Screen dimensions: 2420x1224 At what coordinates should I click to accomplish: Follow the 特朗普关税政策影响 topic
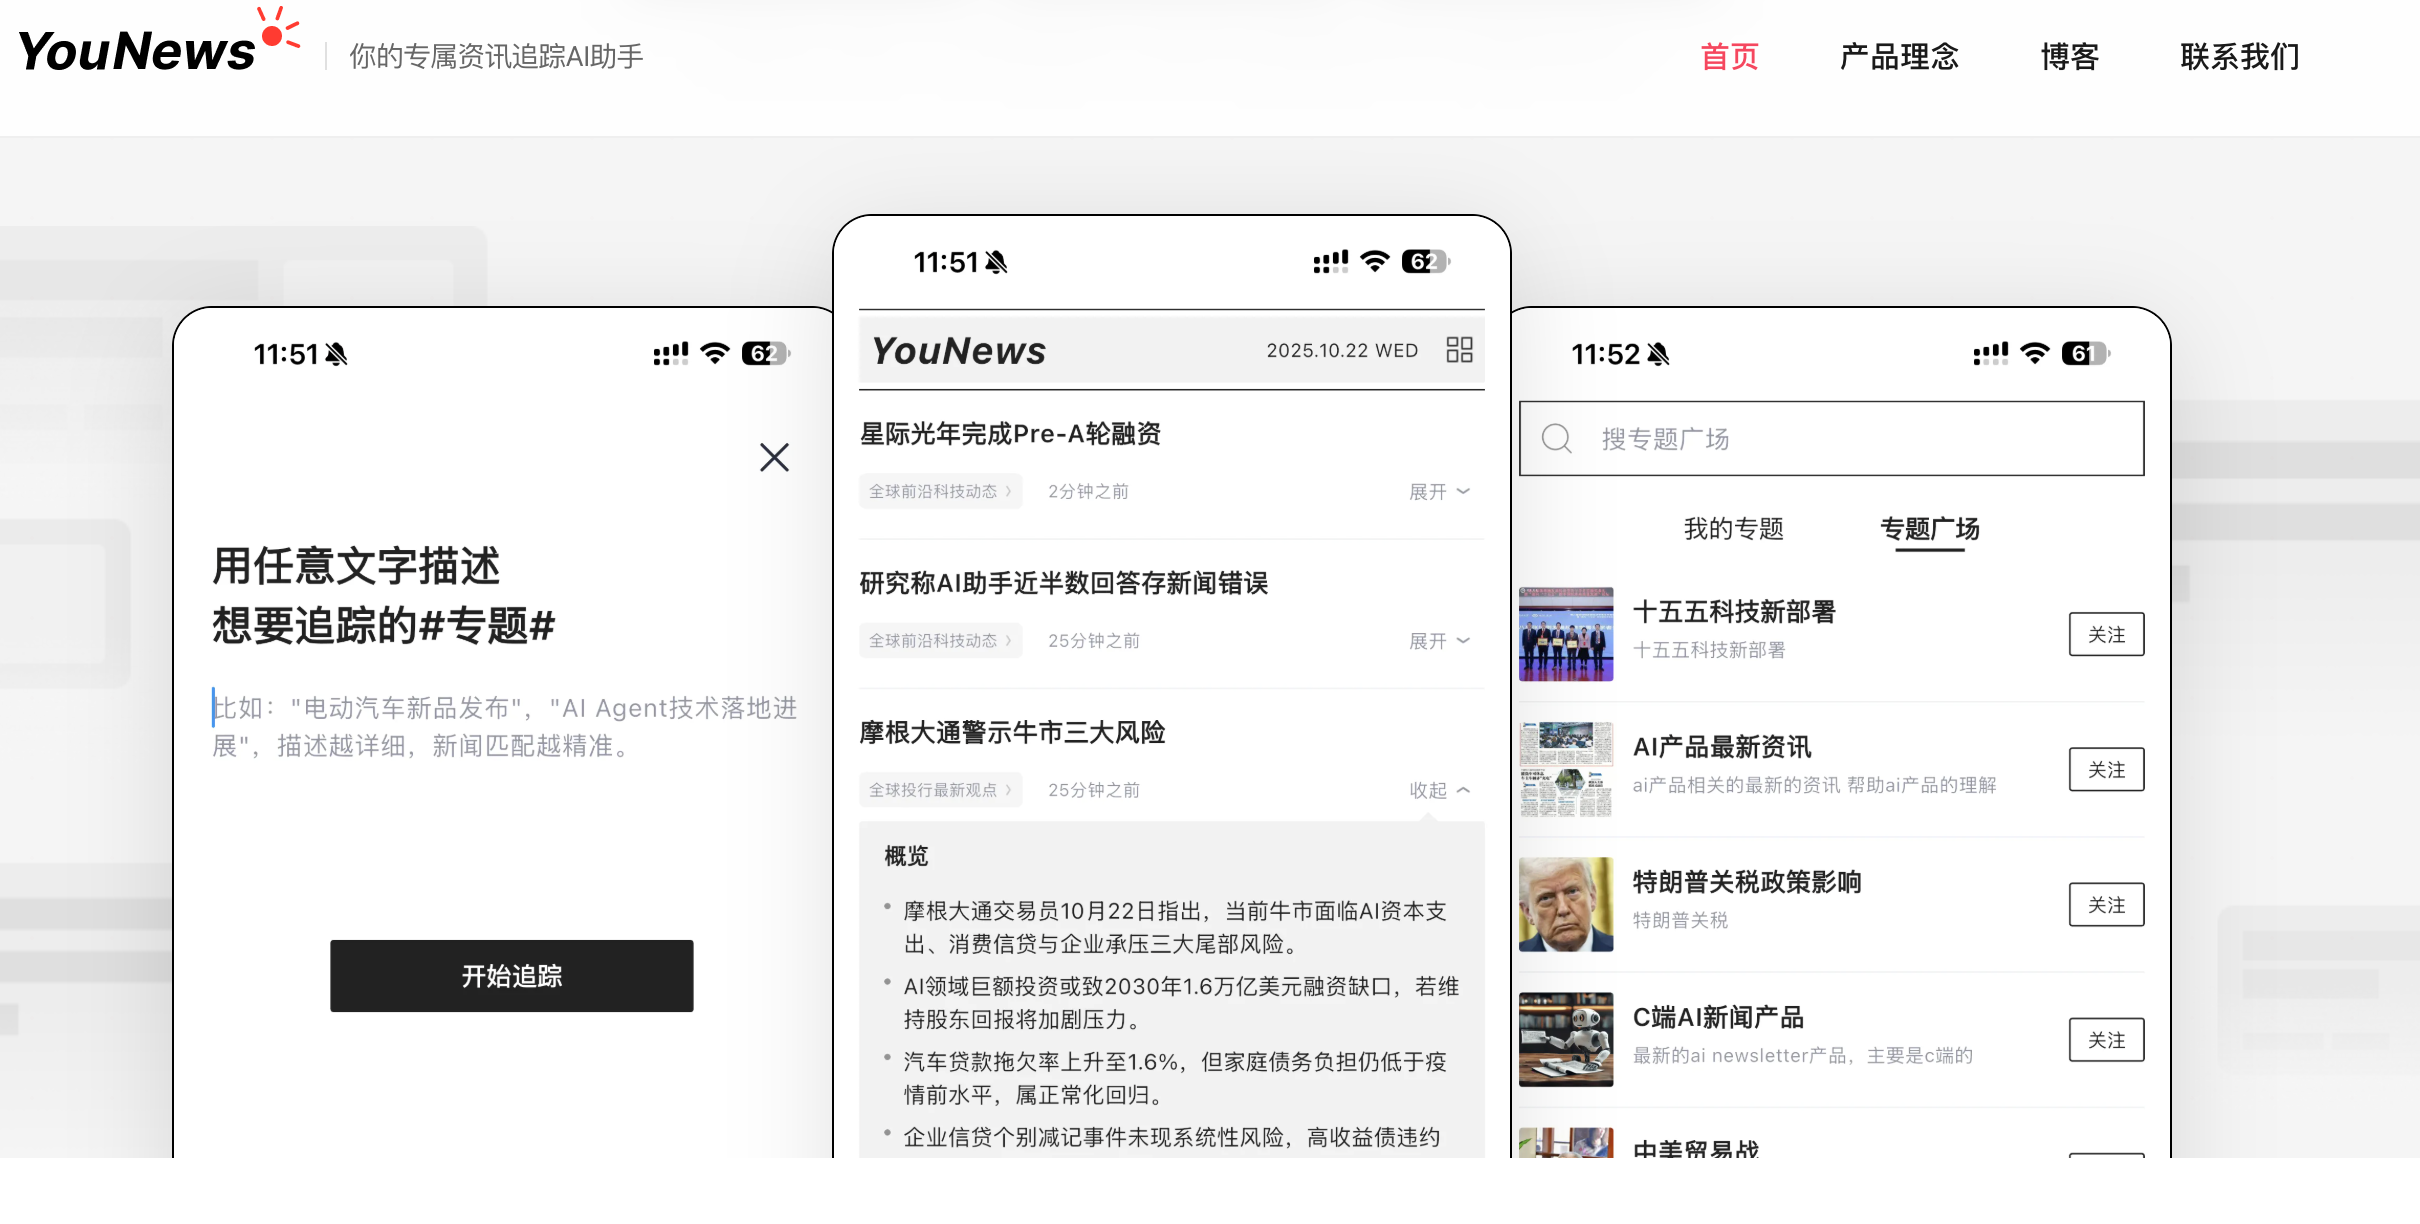pos(2106,904)
